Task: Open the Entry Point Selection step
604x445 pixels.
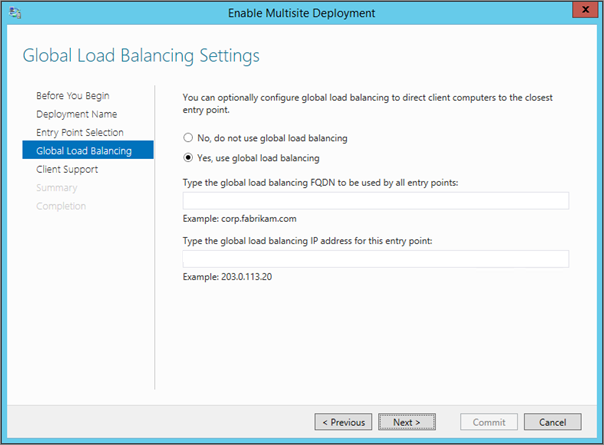Action: 80,133
